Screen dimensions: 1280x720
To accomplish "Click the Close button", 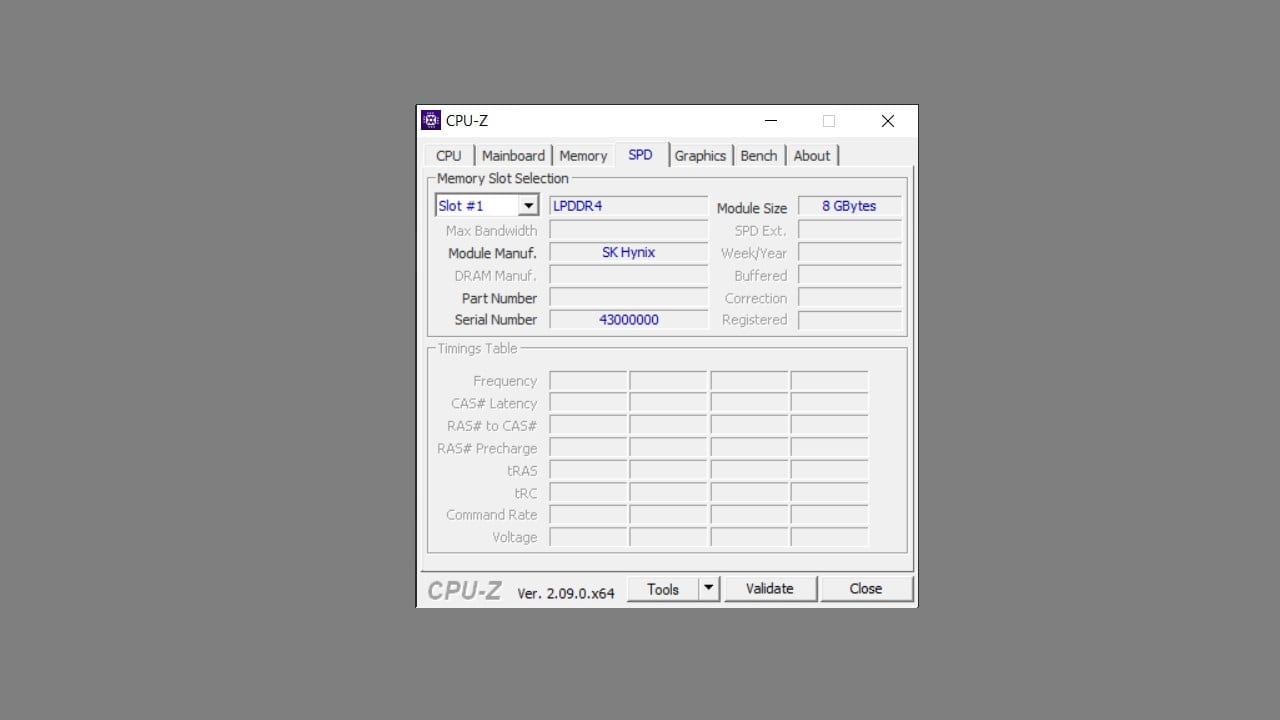I will [865, 588].
